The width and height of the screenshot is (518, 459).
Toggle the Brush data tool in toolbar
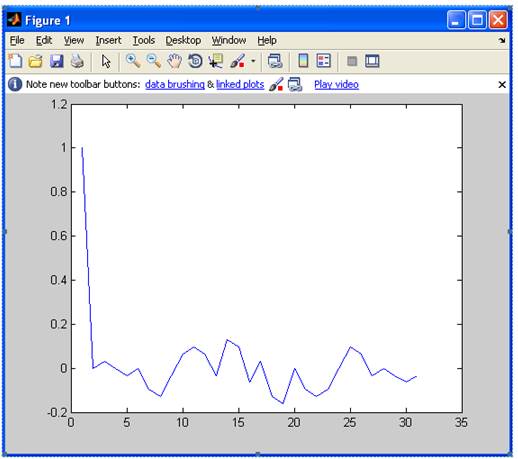(238, 61)
